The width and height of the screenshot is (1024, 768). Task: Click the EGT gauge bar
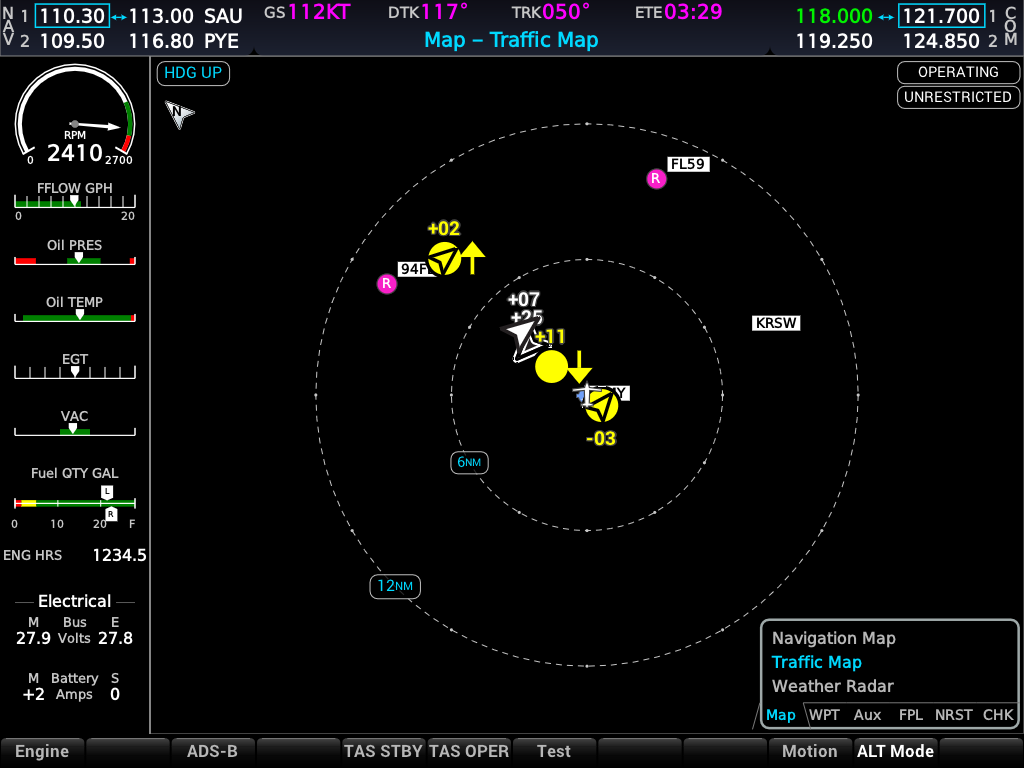pos(75,372)
